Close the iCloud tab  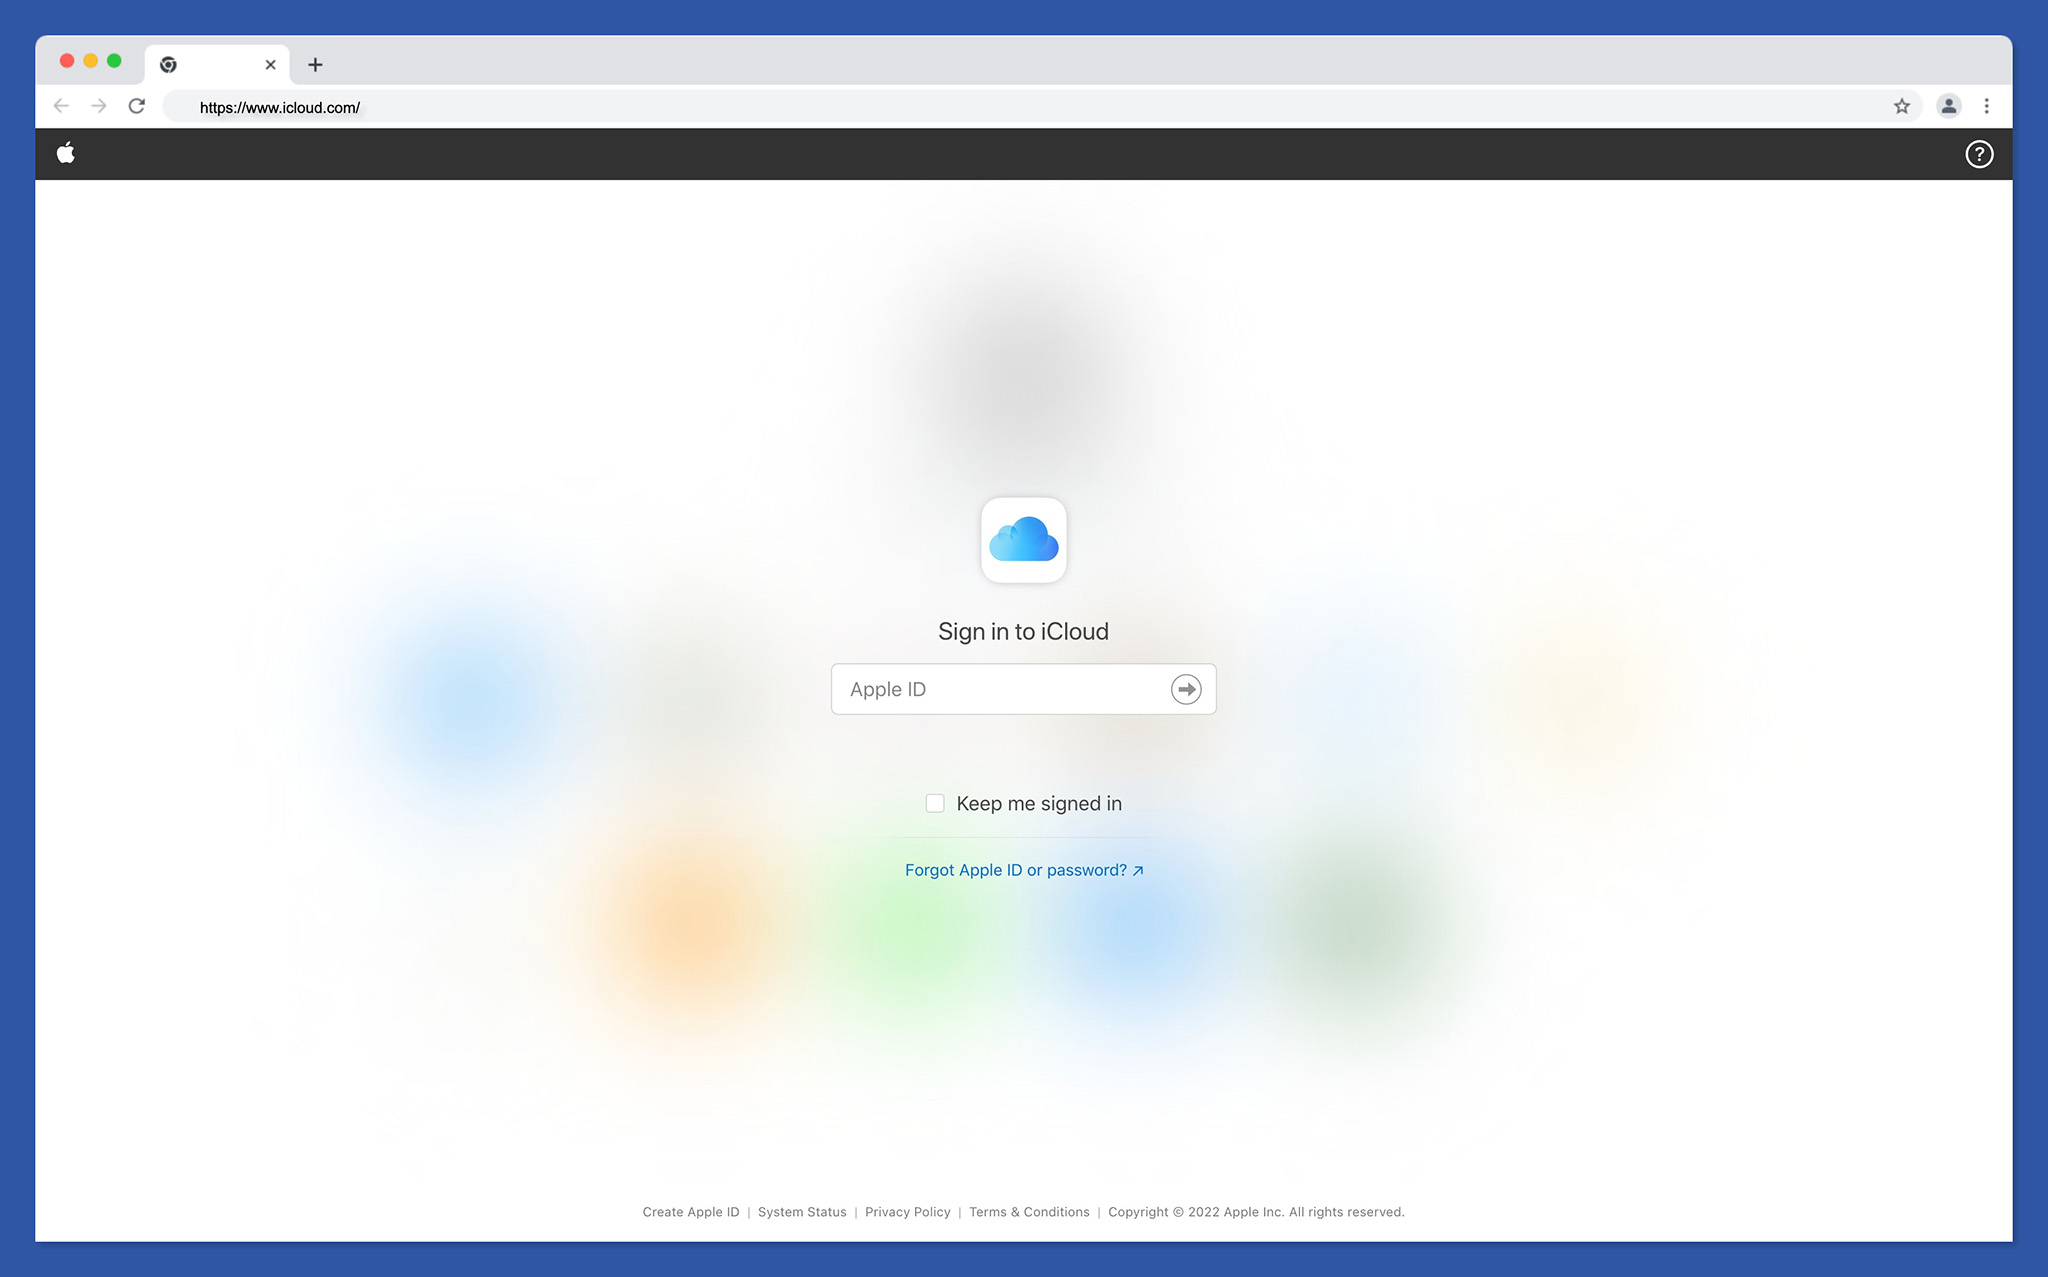point(270,64)
